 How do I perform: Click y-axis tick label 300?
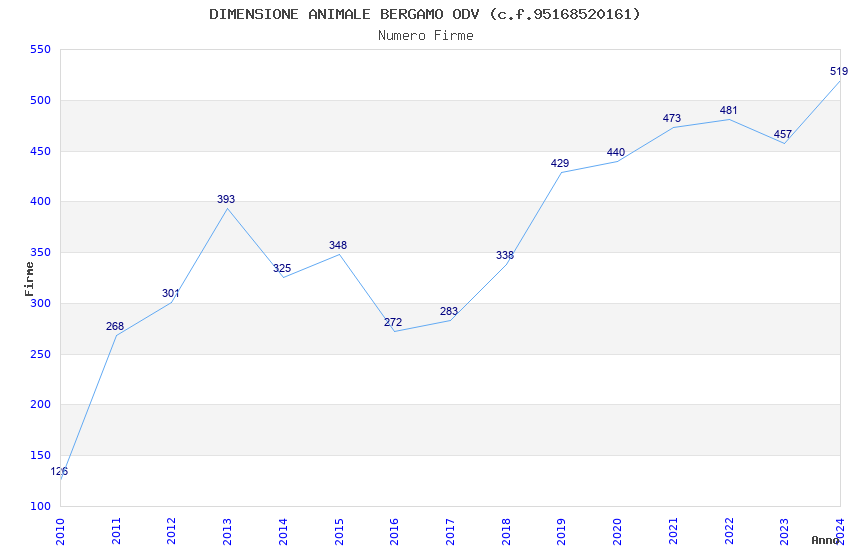click(x=40, y=303)
